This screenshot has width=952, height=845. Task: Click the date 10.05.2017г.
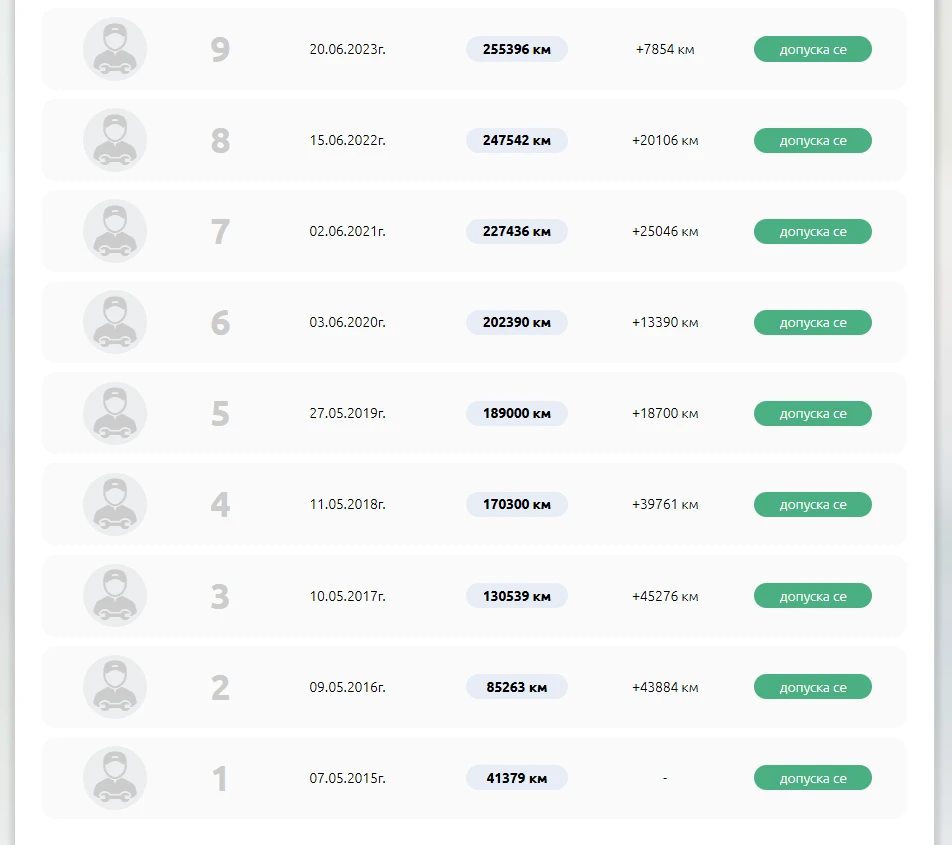(x=347, y=596)
